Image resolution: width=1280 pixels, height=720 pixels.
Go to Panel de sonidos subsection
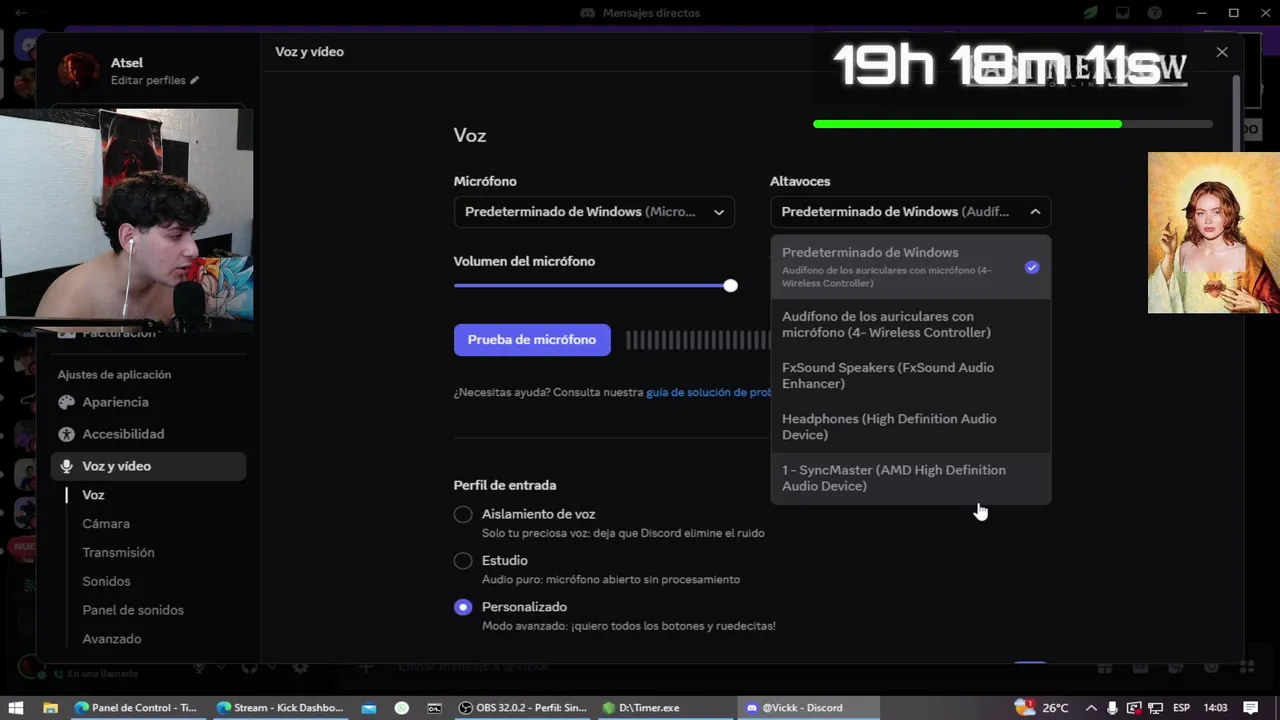point(133,610)
